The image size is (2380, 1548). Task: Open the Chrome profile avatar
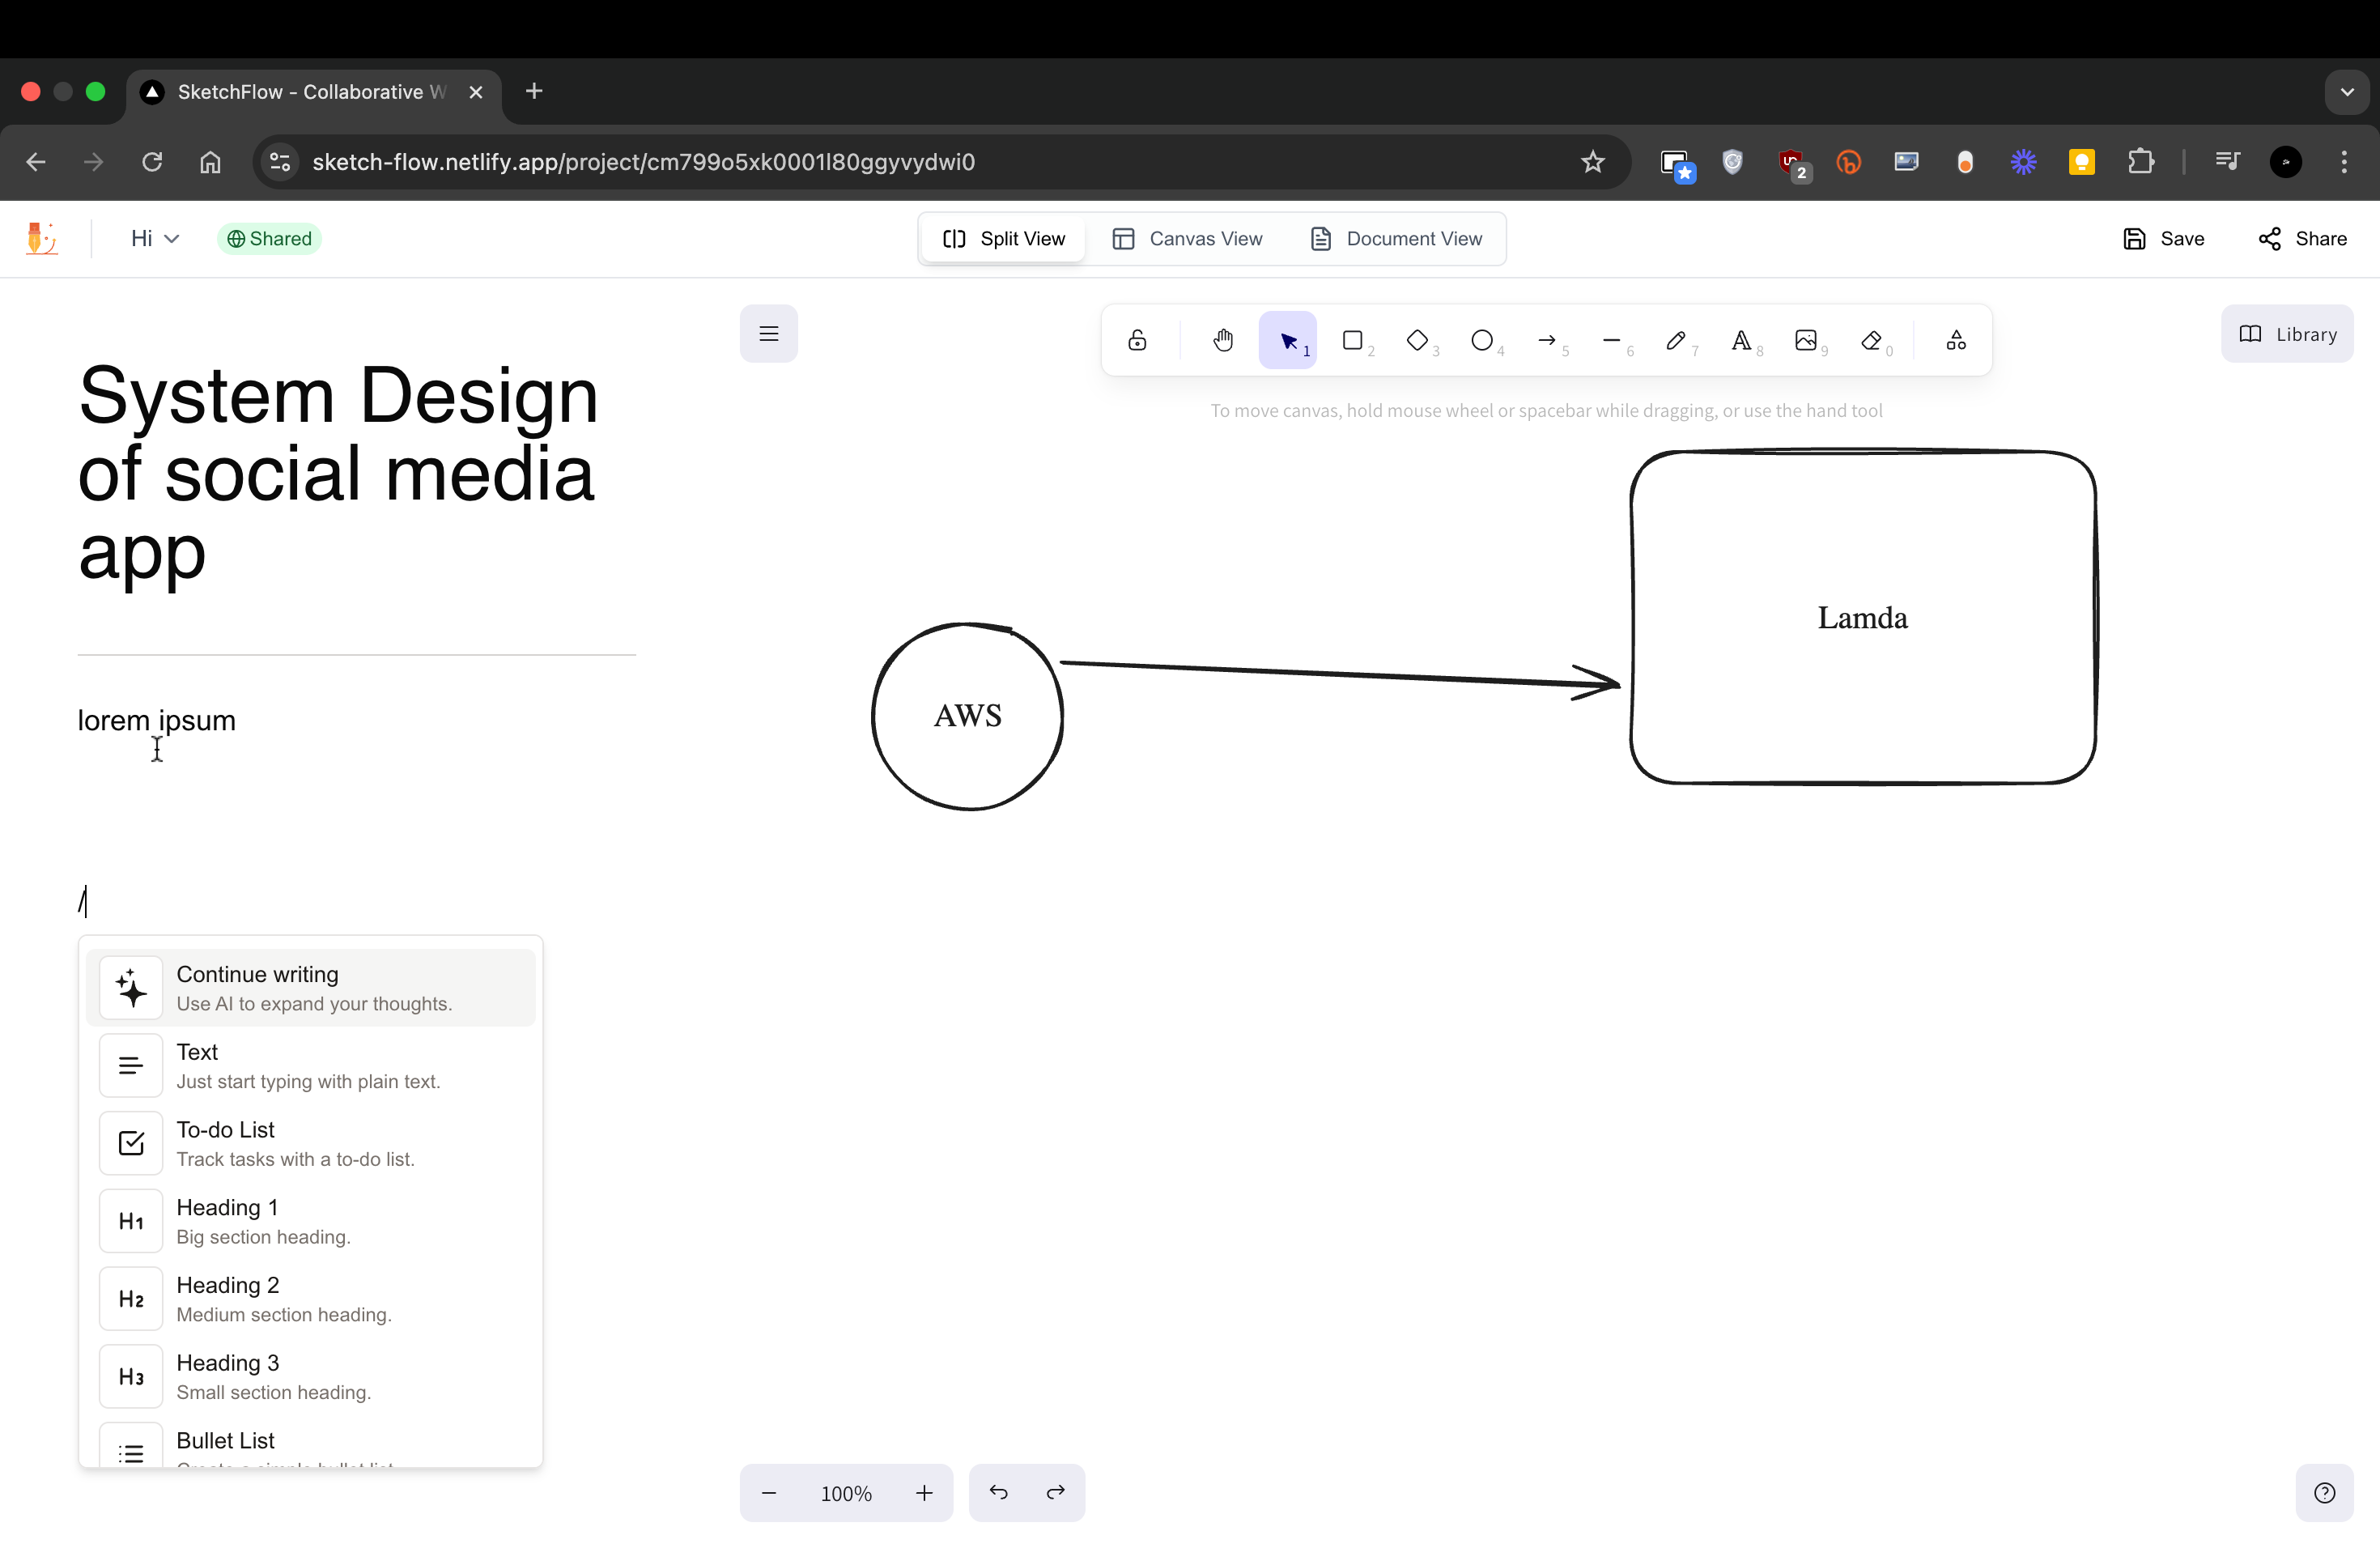pyautogui.click(x=2286, y=162)
